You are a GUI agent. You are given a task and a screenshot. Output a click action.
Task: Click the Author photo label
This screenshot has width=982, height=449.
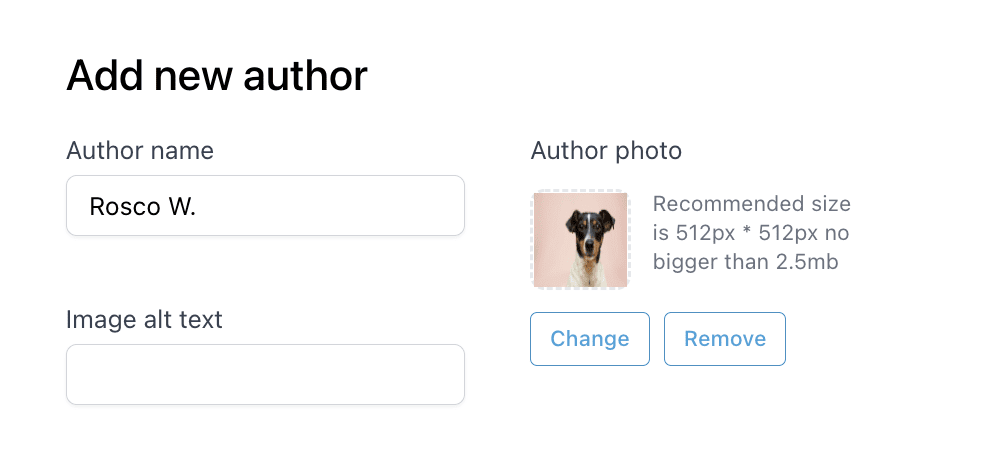tap(606, 151)
